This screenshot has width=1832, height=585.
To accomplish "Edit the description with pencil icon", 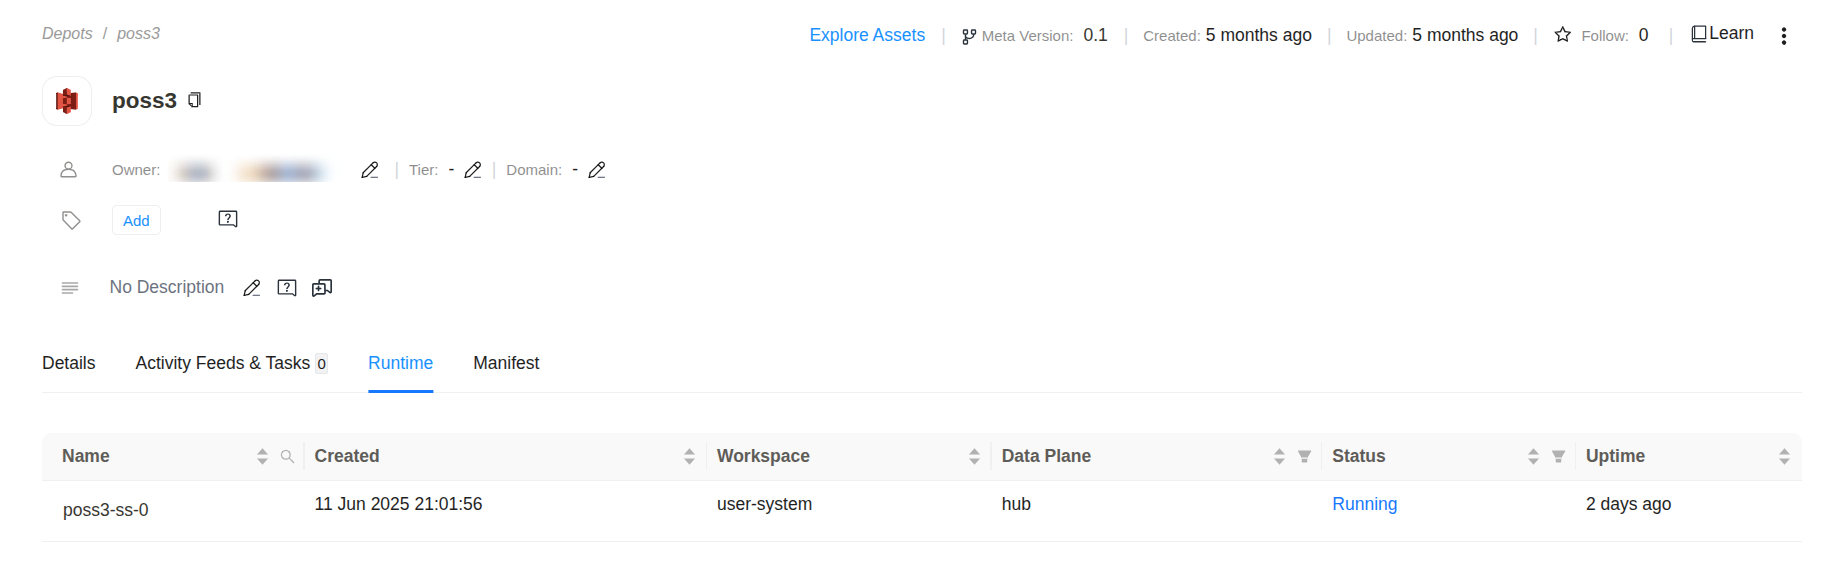I will pyautogui.click(x=252, y=288).
